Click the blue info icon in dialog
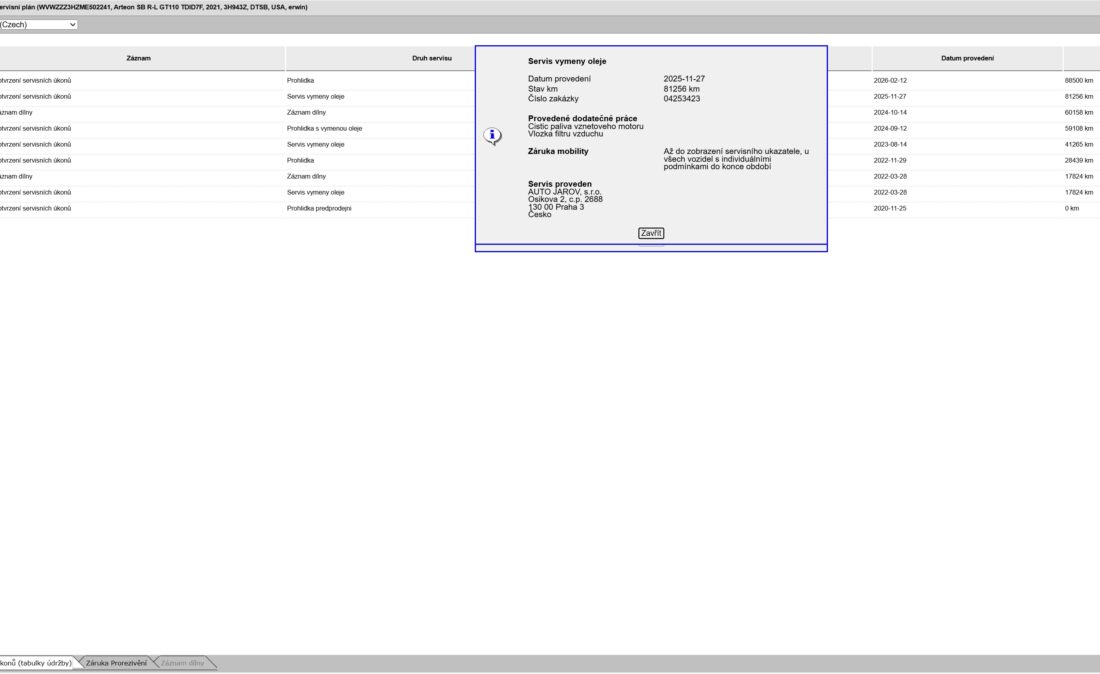The image size is (1100, 674). 492,136
